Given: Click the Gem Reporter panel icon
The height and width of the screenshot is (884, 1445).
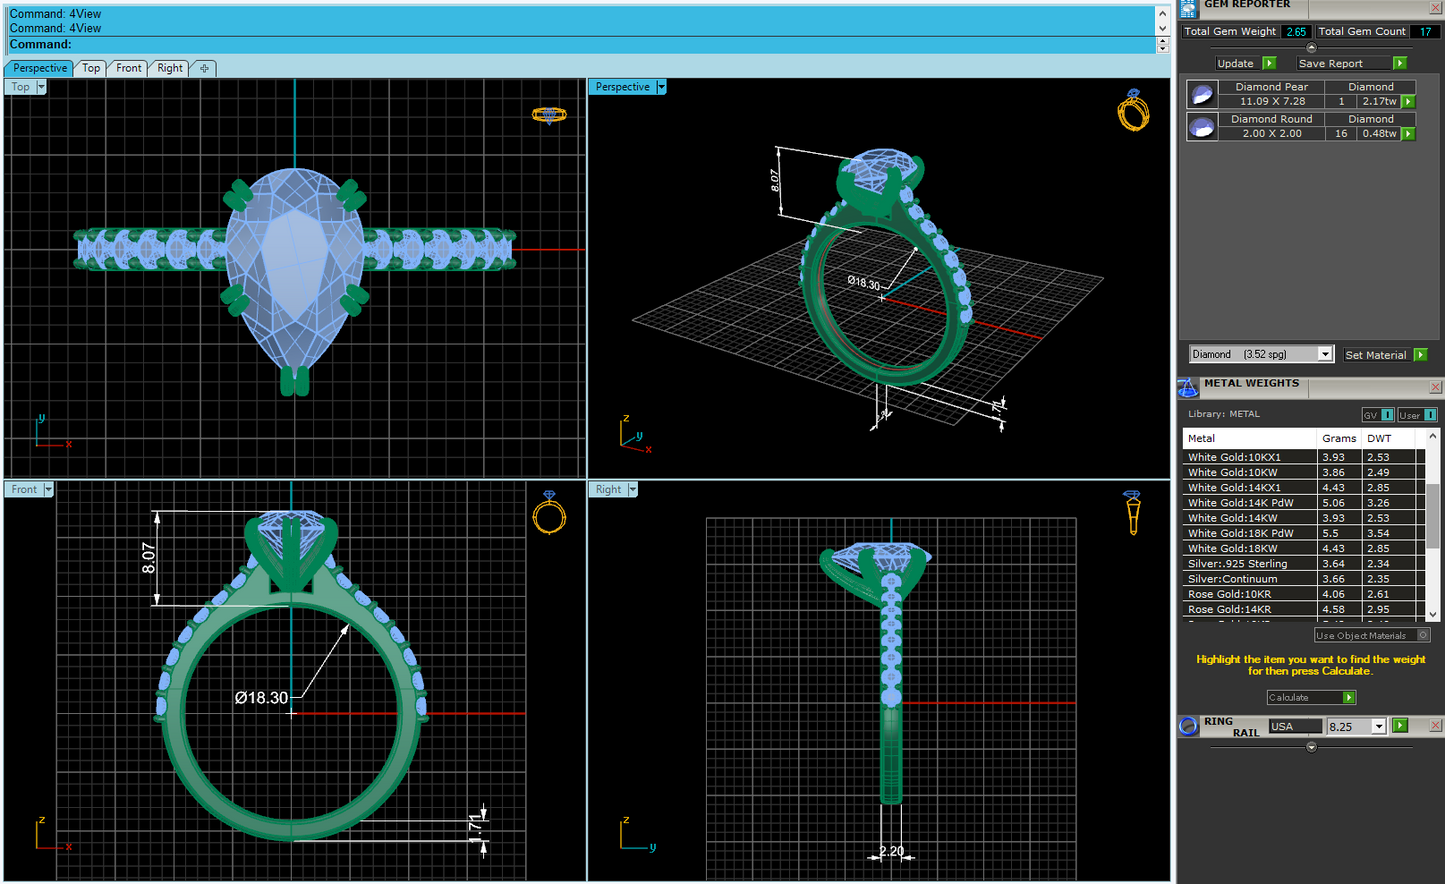Looking at the screenshot, I should (1188, 9).
